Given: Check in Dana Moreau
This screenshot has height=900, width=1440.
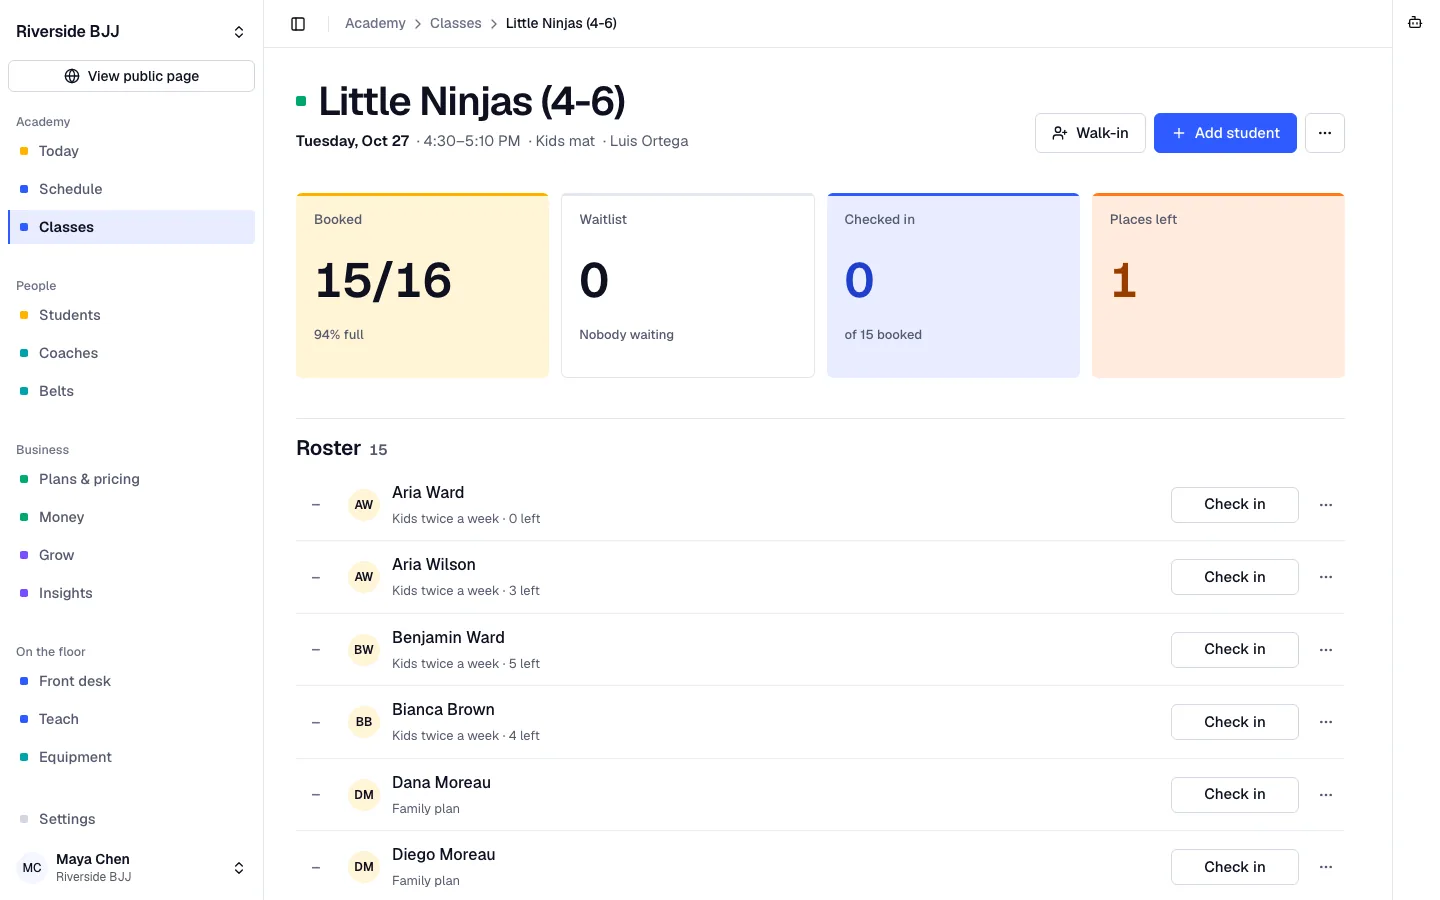Looking at the screenshot, I should 1235,795.
